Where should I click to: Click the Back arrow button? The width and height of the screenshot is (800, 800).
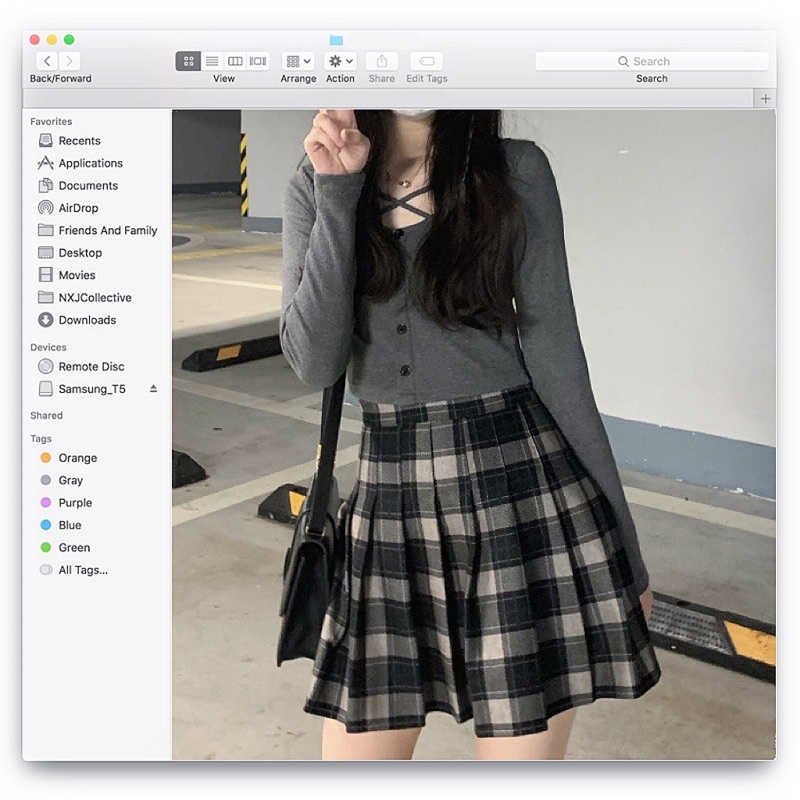pyautogui.click(x=47, y=61)
